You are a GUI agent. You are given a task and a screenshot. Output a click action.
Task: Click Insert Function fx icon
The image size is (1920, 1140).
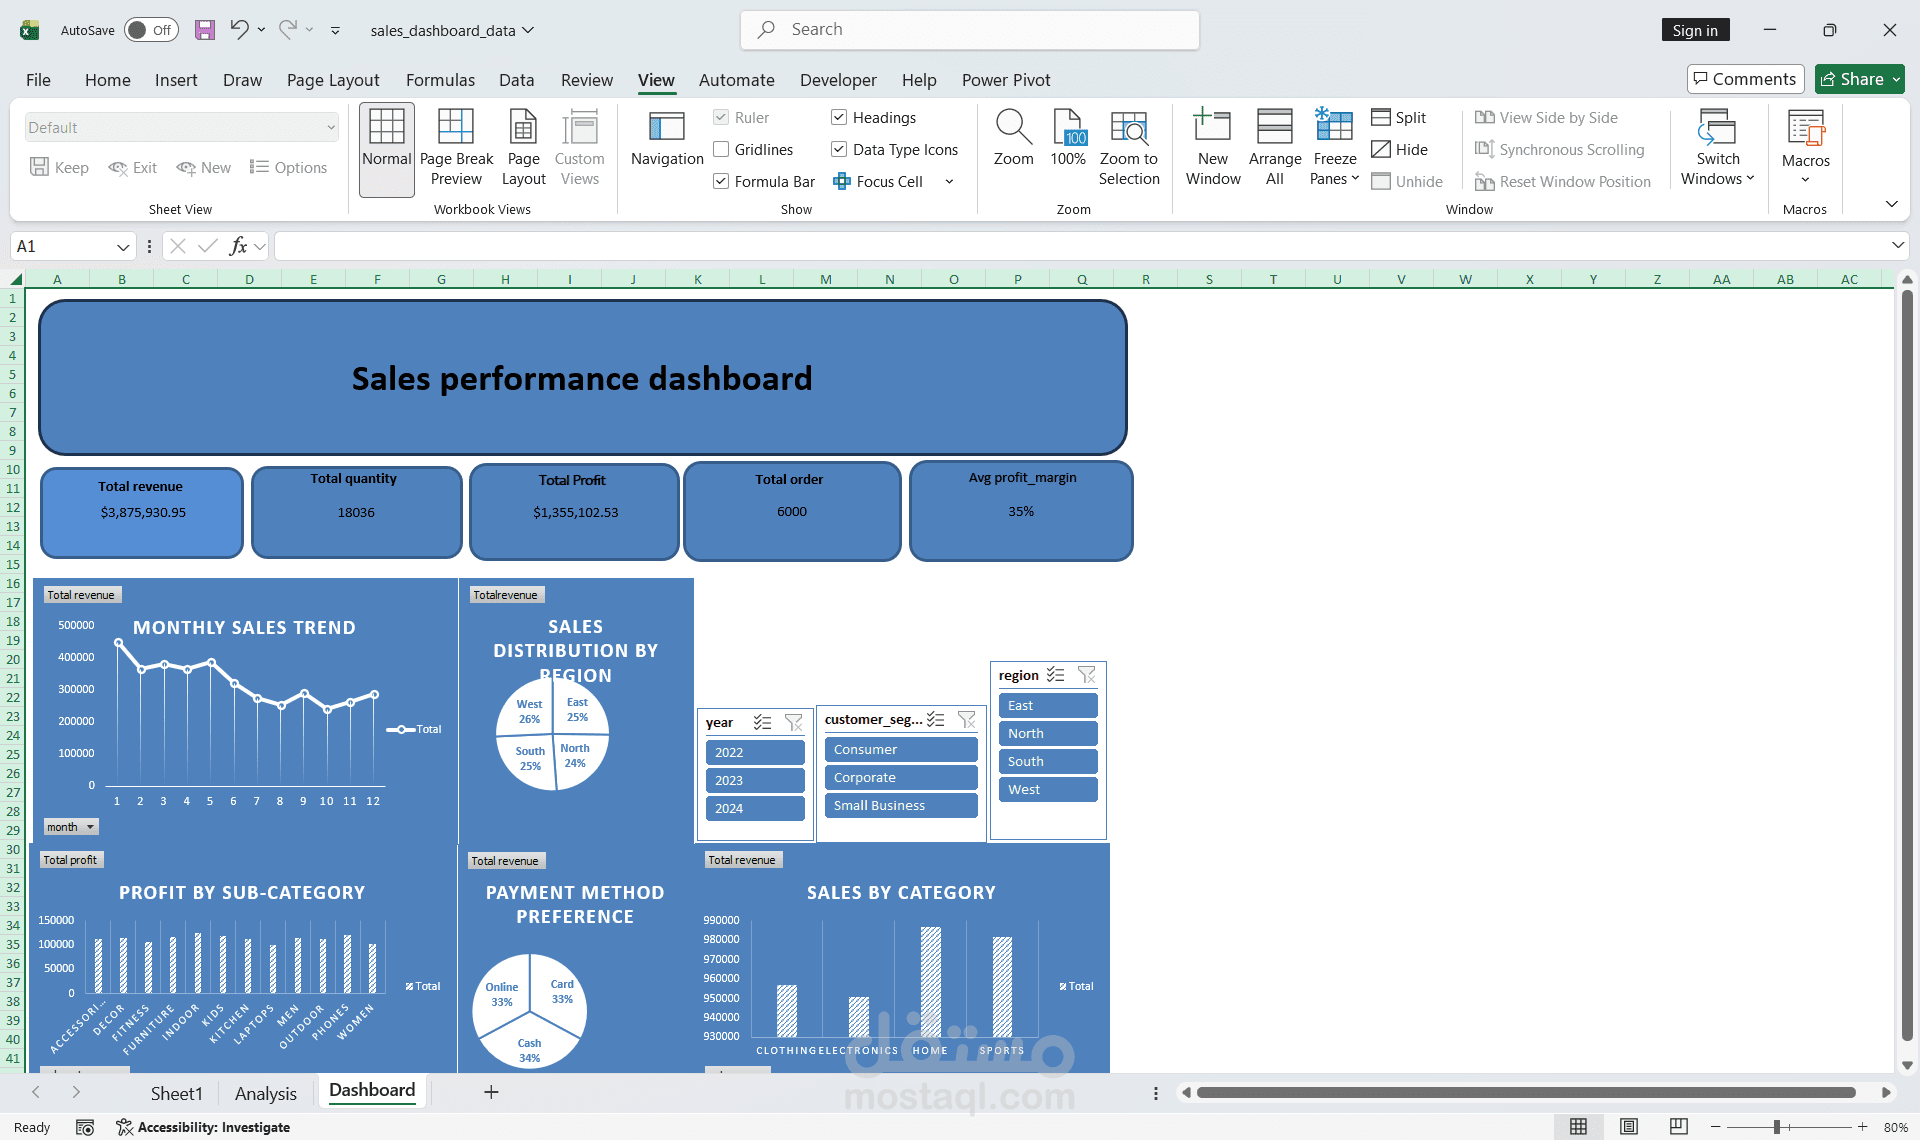click(238, 246)
